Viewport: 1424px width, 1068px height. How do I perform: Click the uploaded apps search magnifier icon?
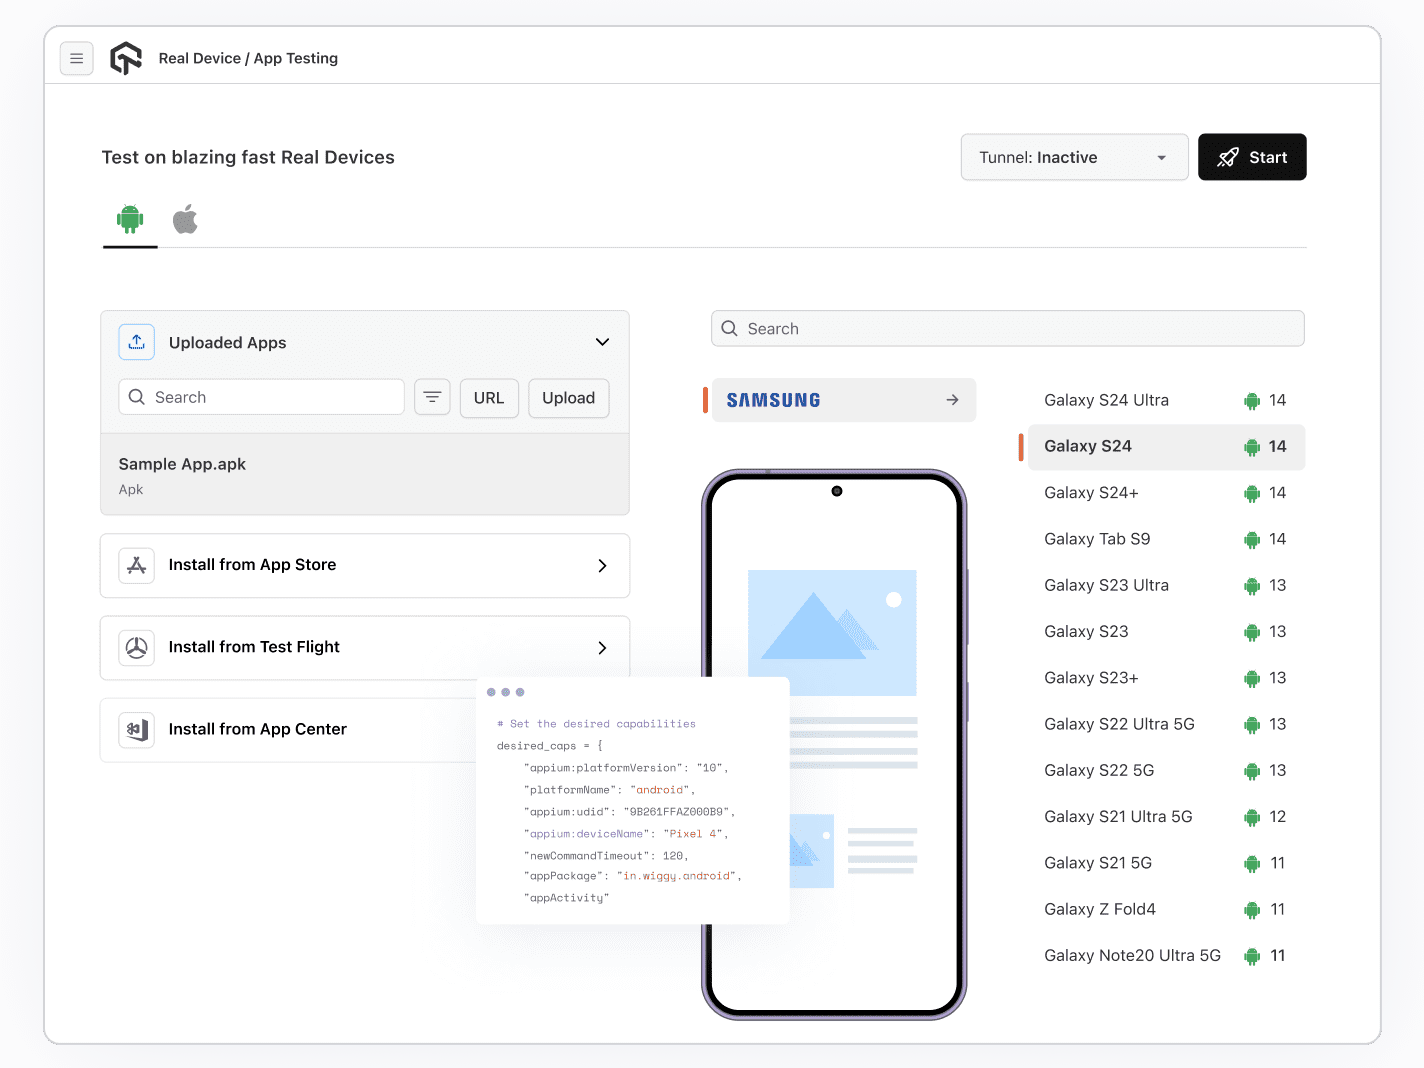click(137, 397)
